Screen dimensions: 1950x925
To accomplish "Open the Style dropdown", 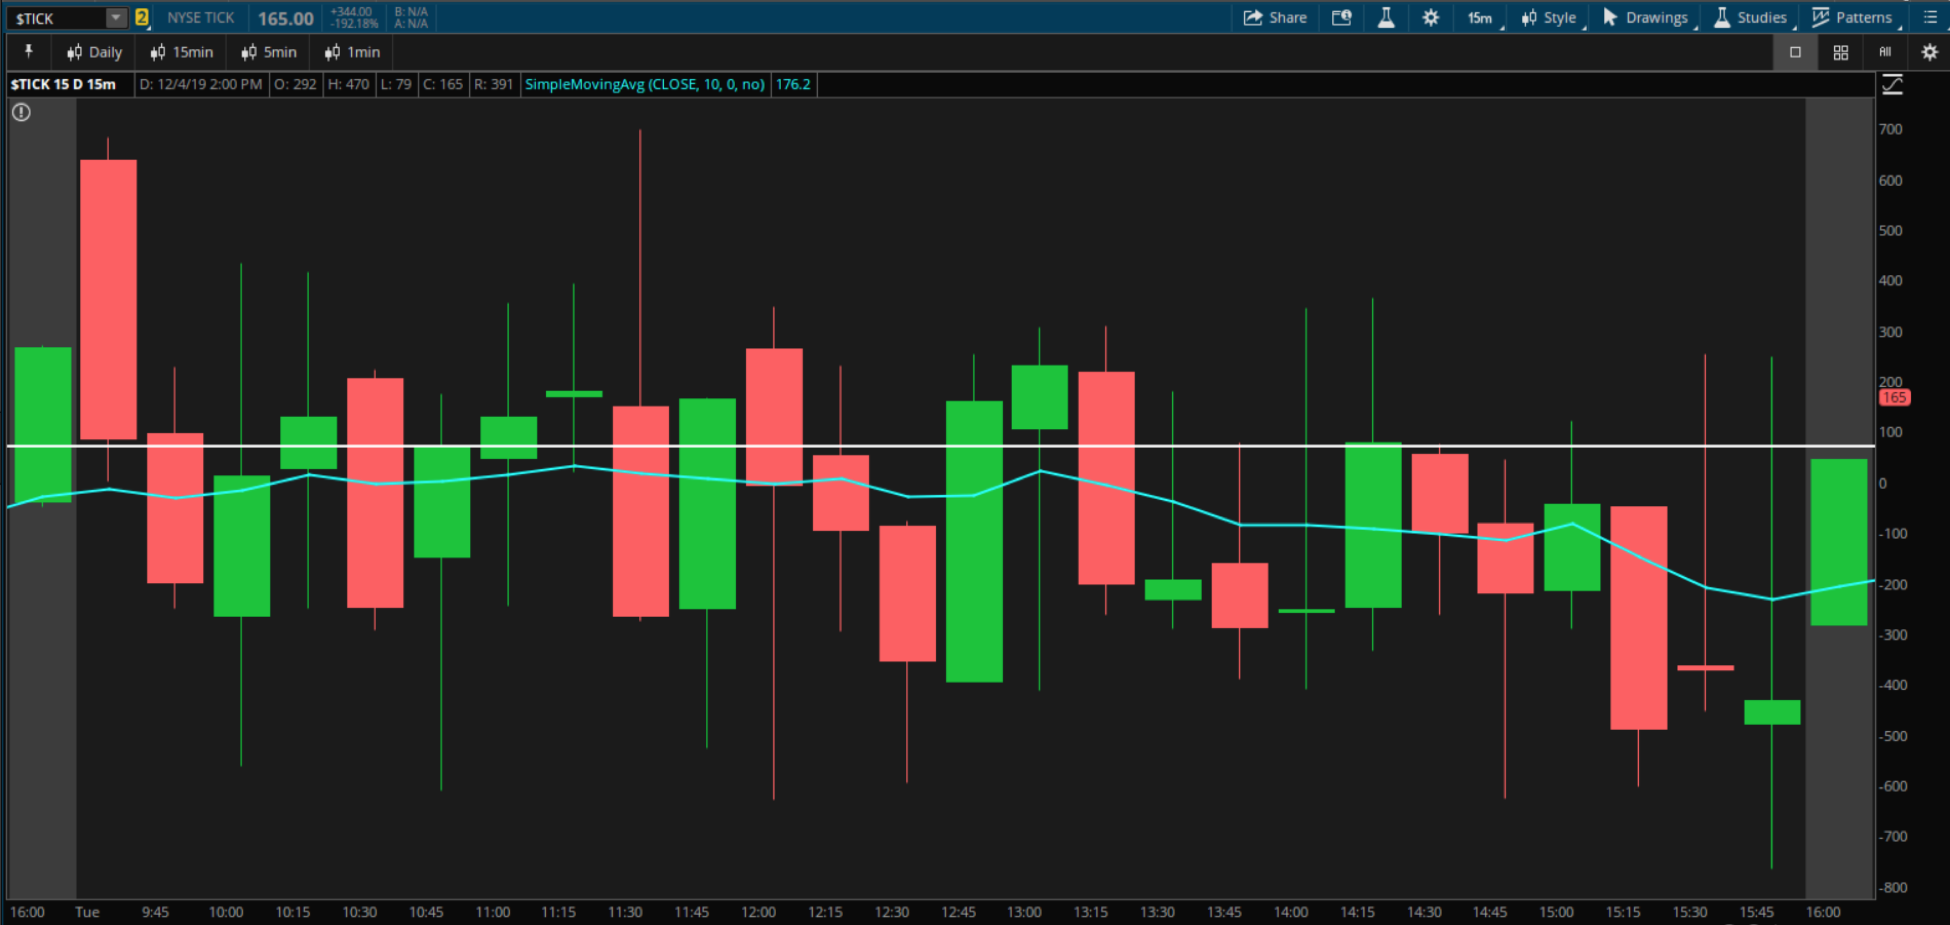I will pyautogui.click(x=1548, y=17).
